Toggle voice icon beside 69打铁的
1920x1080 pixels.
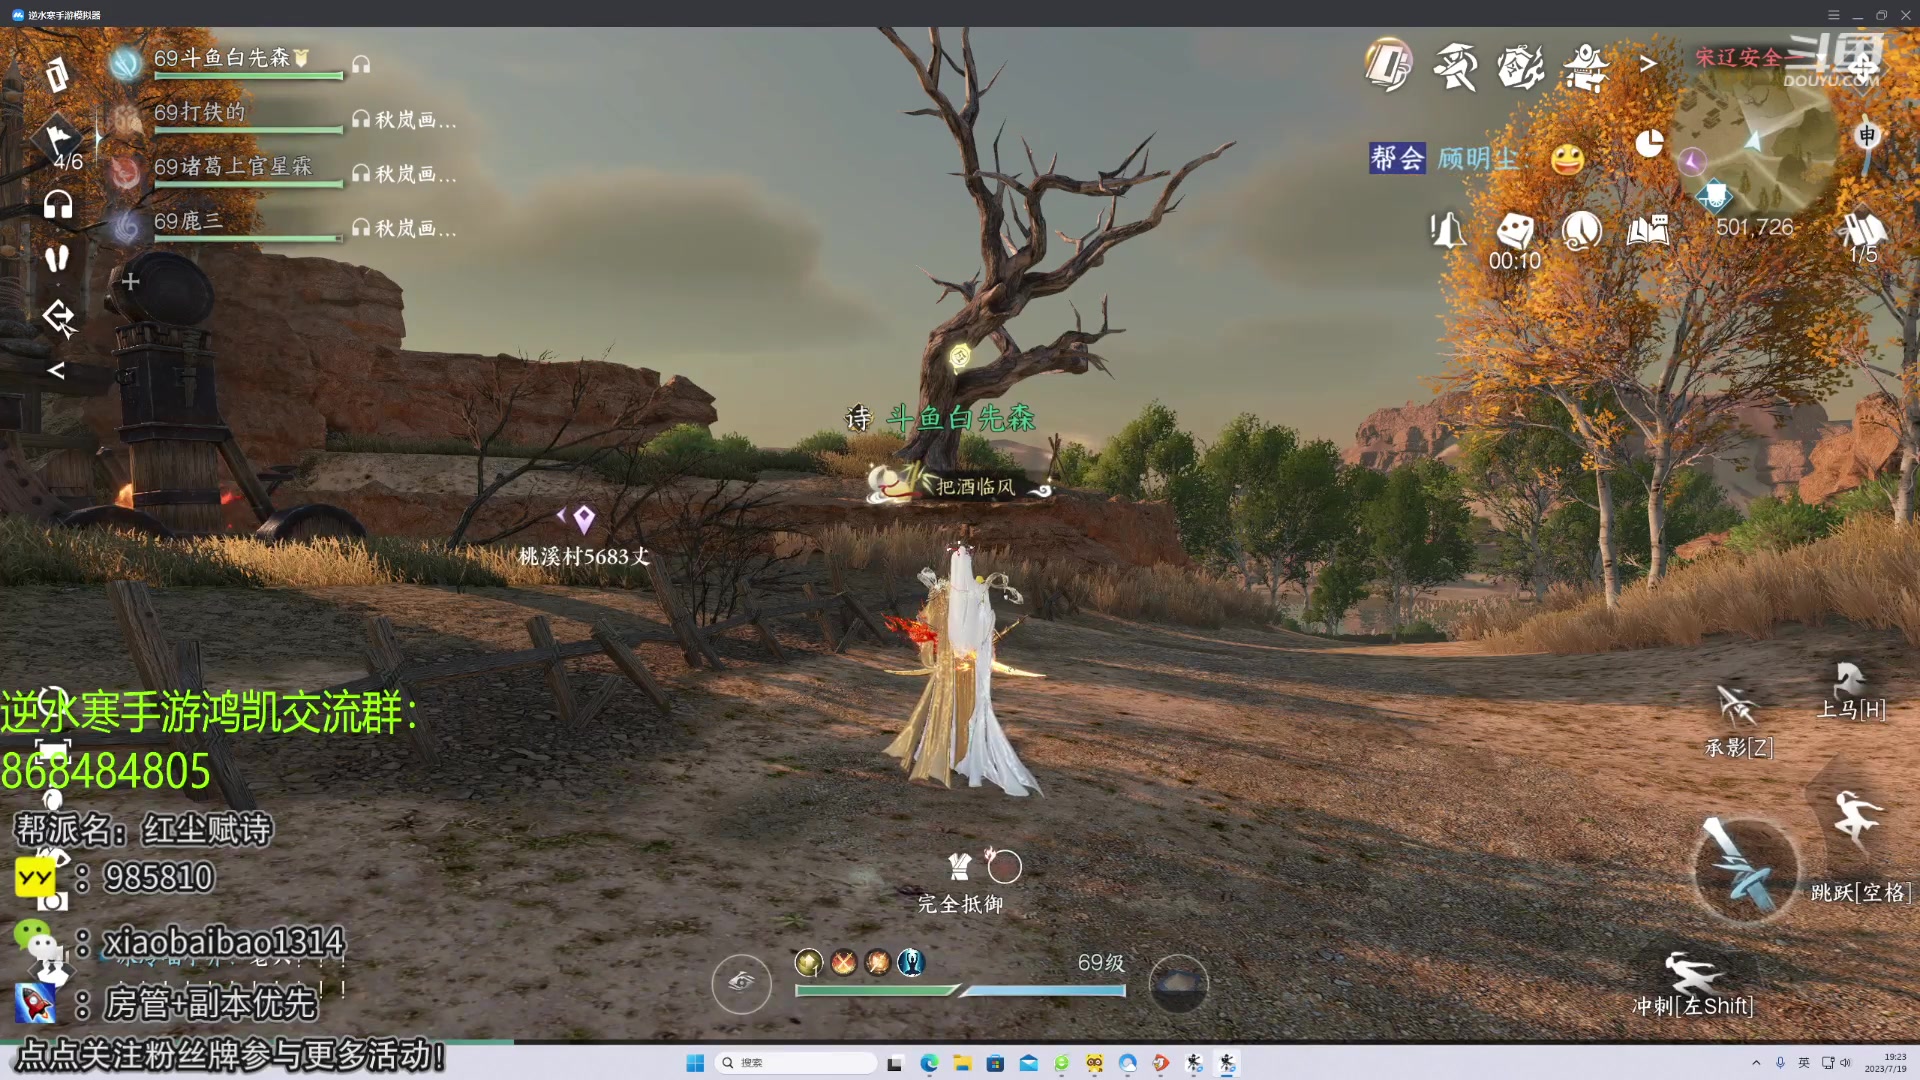pyautogui.click(x=361, y=119)
